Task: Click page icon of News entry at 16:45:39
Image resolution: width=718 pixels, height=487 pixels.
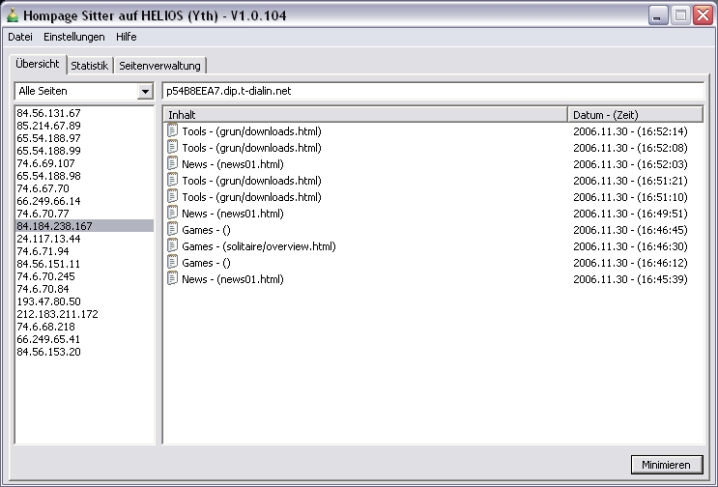Action: [x=172, y=279]
